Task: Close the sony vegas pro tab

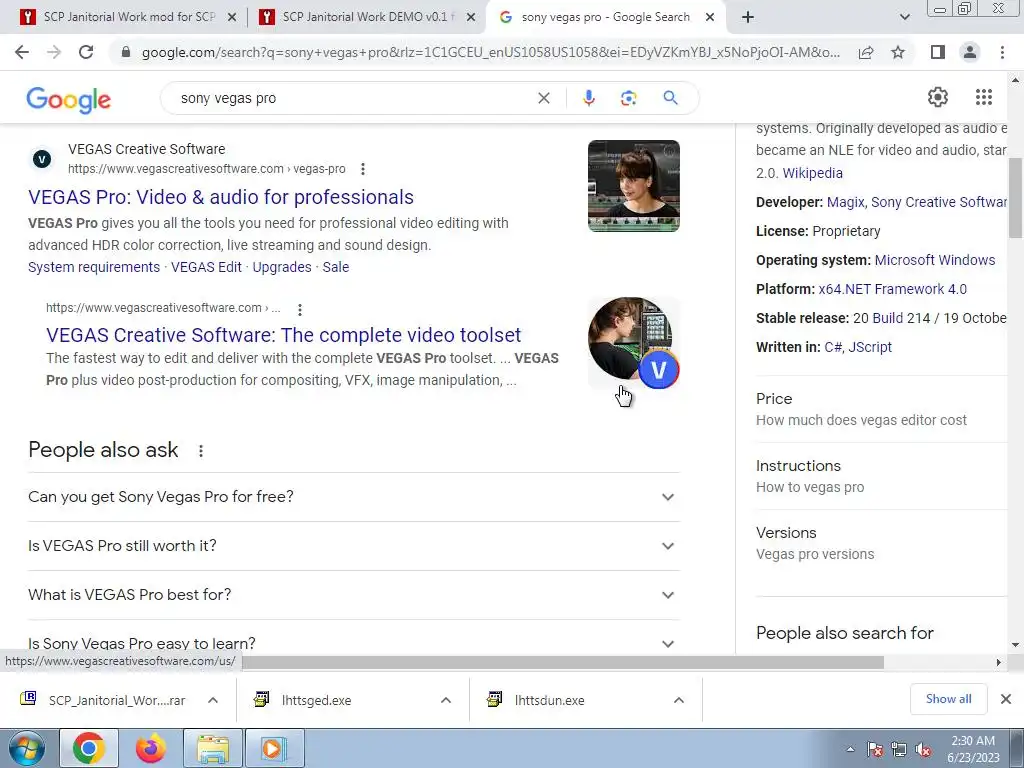Action: [x=710, y=17]
